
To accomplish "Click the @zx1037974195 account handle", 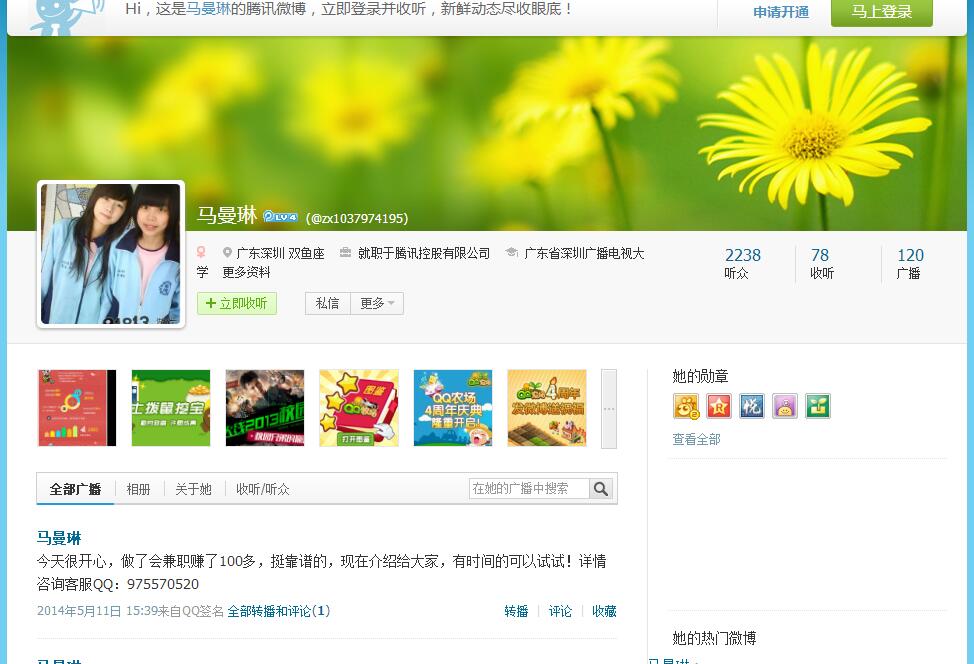I will [357, 219].
